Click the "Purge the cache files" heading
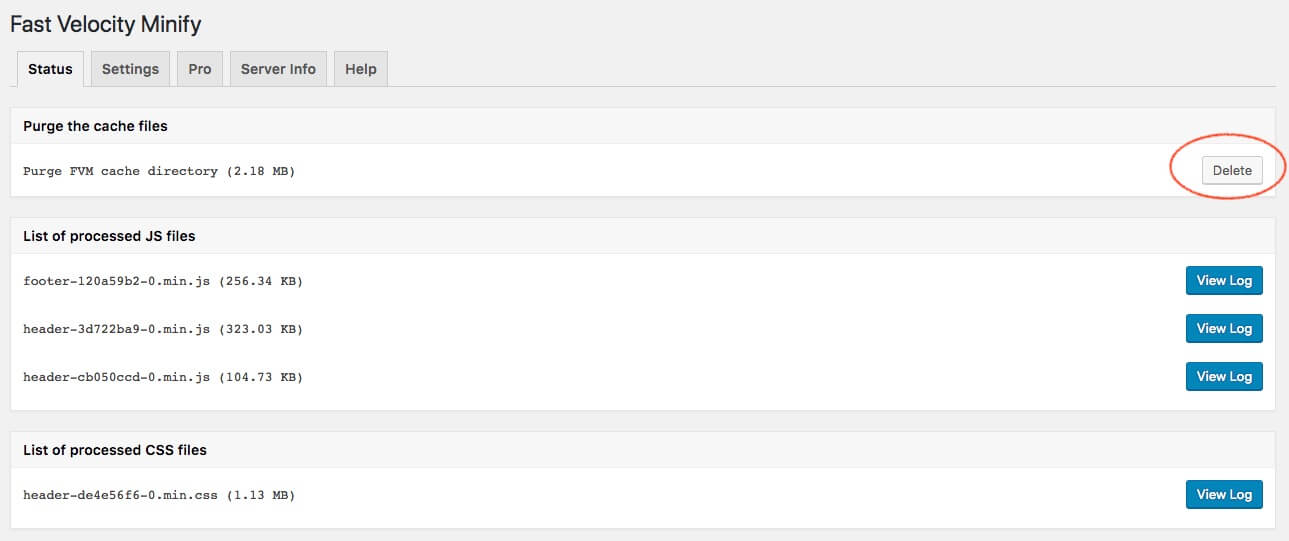Viewport: 1289px width, 541px height. pyautogui.click(x=95, y=126)
